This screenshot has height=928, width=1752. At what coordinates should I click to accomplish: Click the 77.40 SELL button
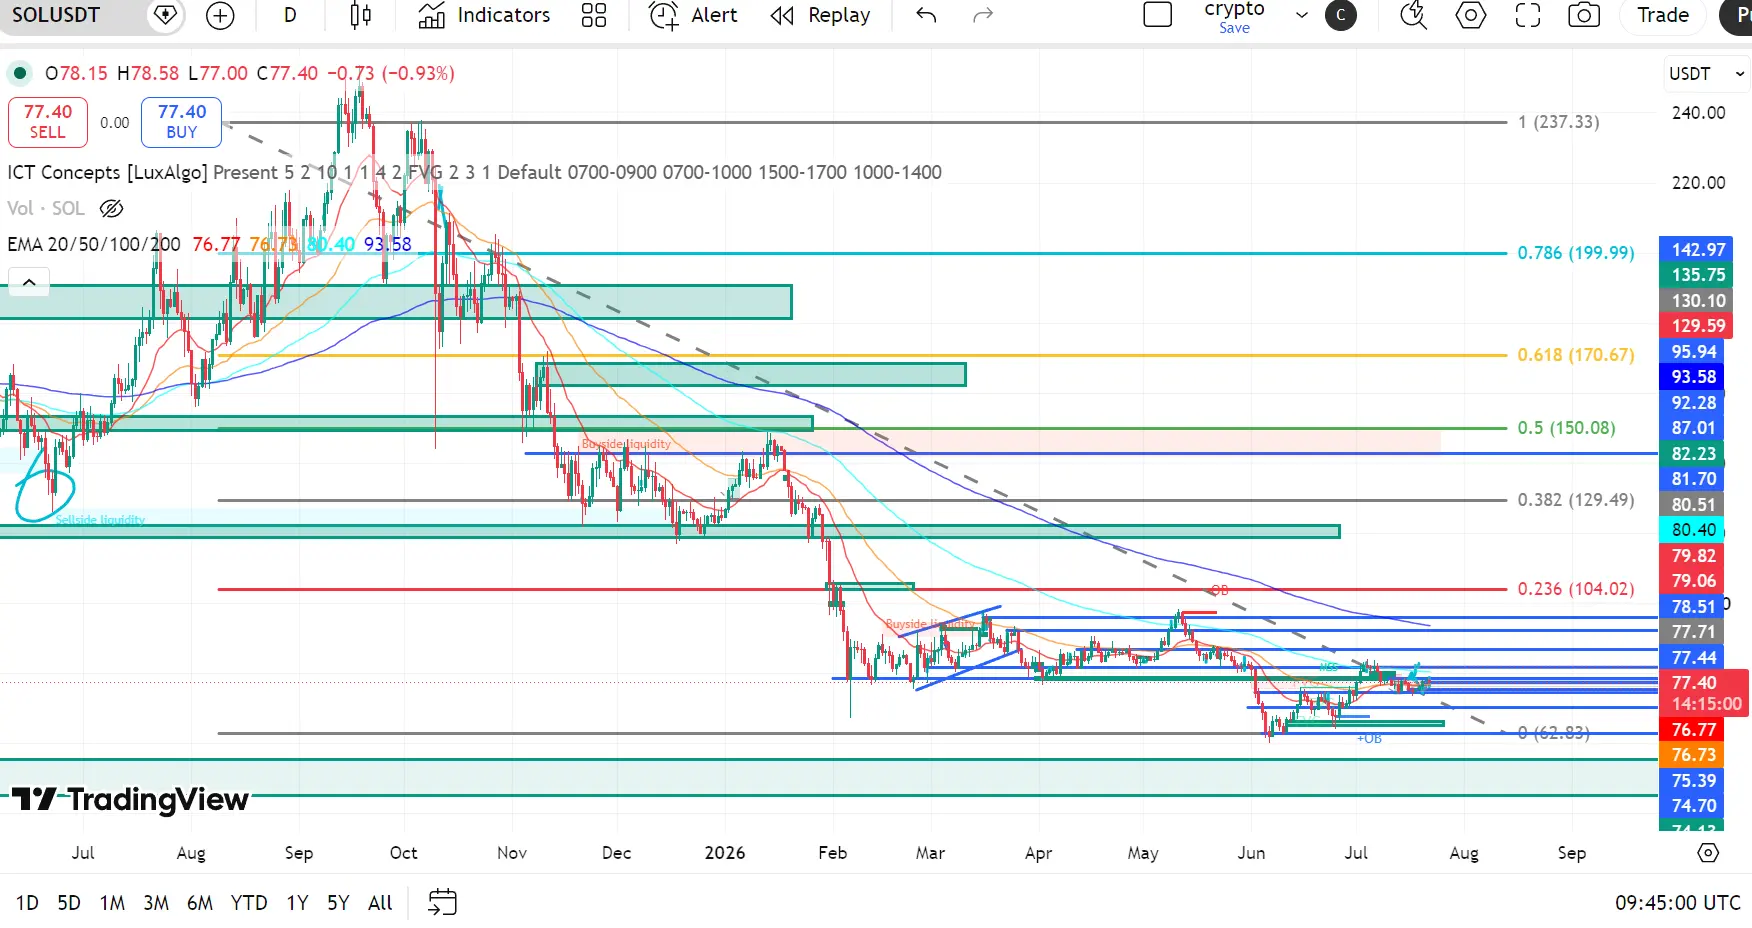tap(48, 122)
